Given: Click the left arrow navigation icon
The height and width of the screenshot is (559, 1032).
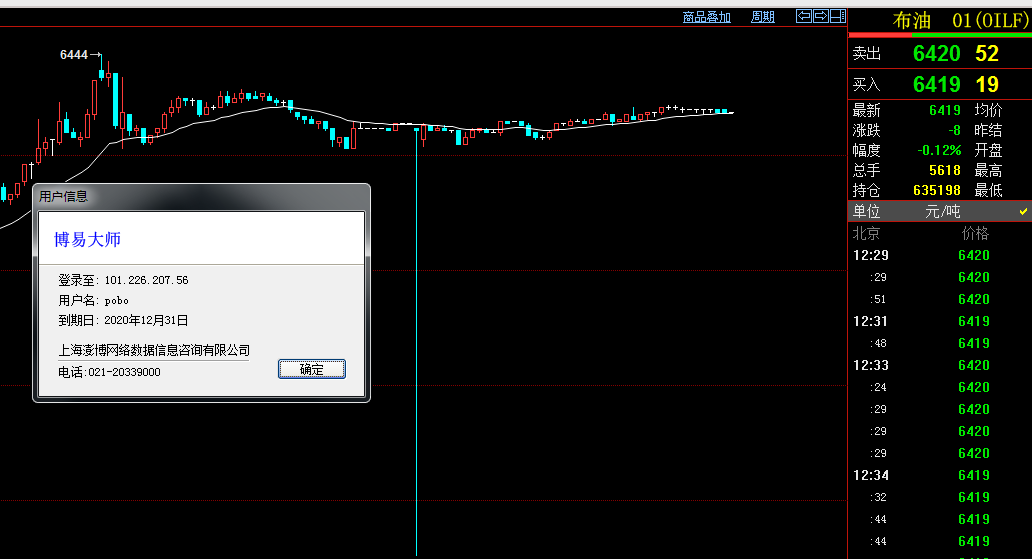Looking at the screenshot, I should click(803, 16).
